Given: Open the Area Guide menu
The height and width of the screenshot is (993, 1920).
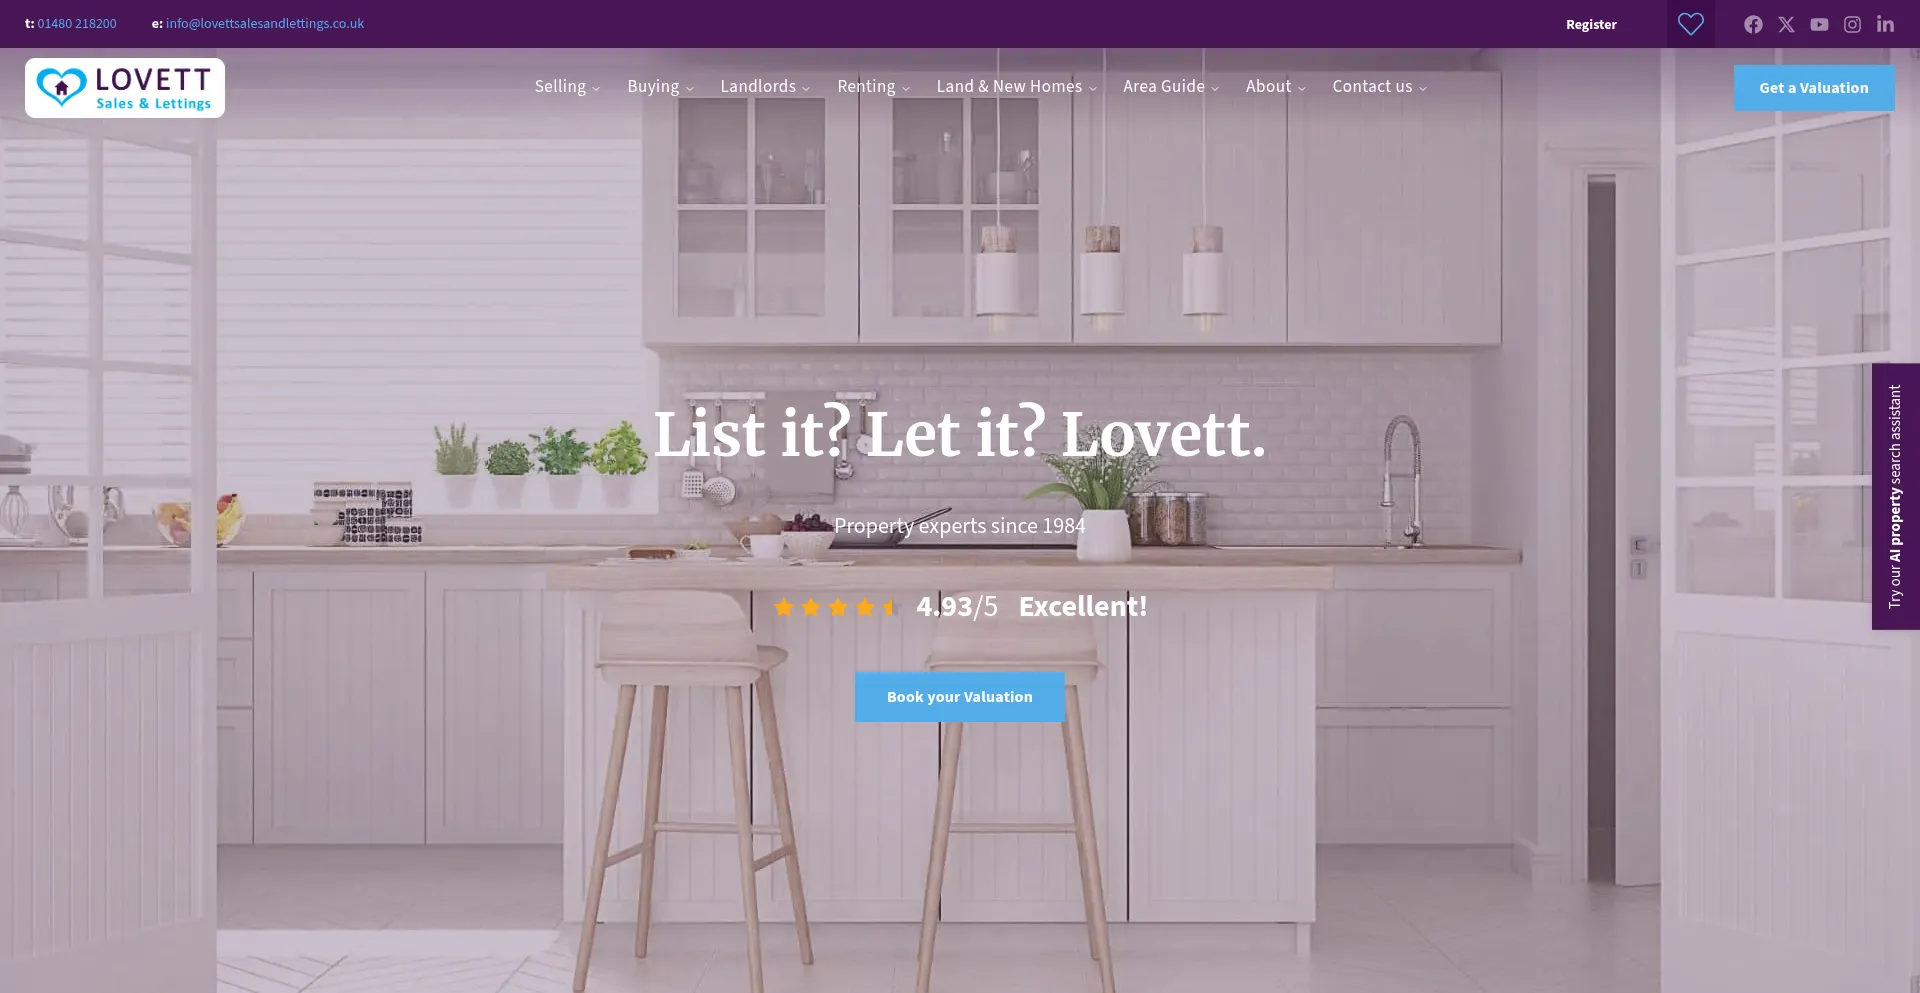Looking at the screenshot, I should click(x=1170, y=87).
